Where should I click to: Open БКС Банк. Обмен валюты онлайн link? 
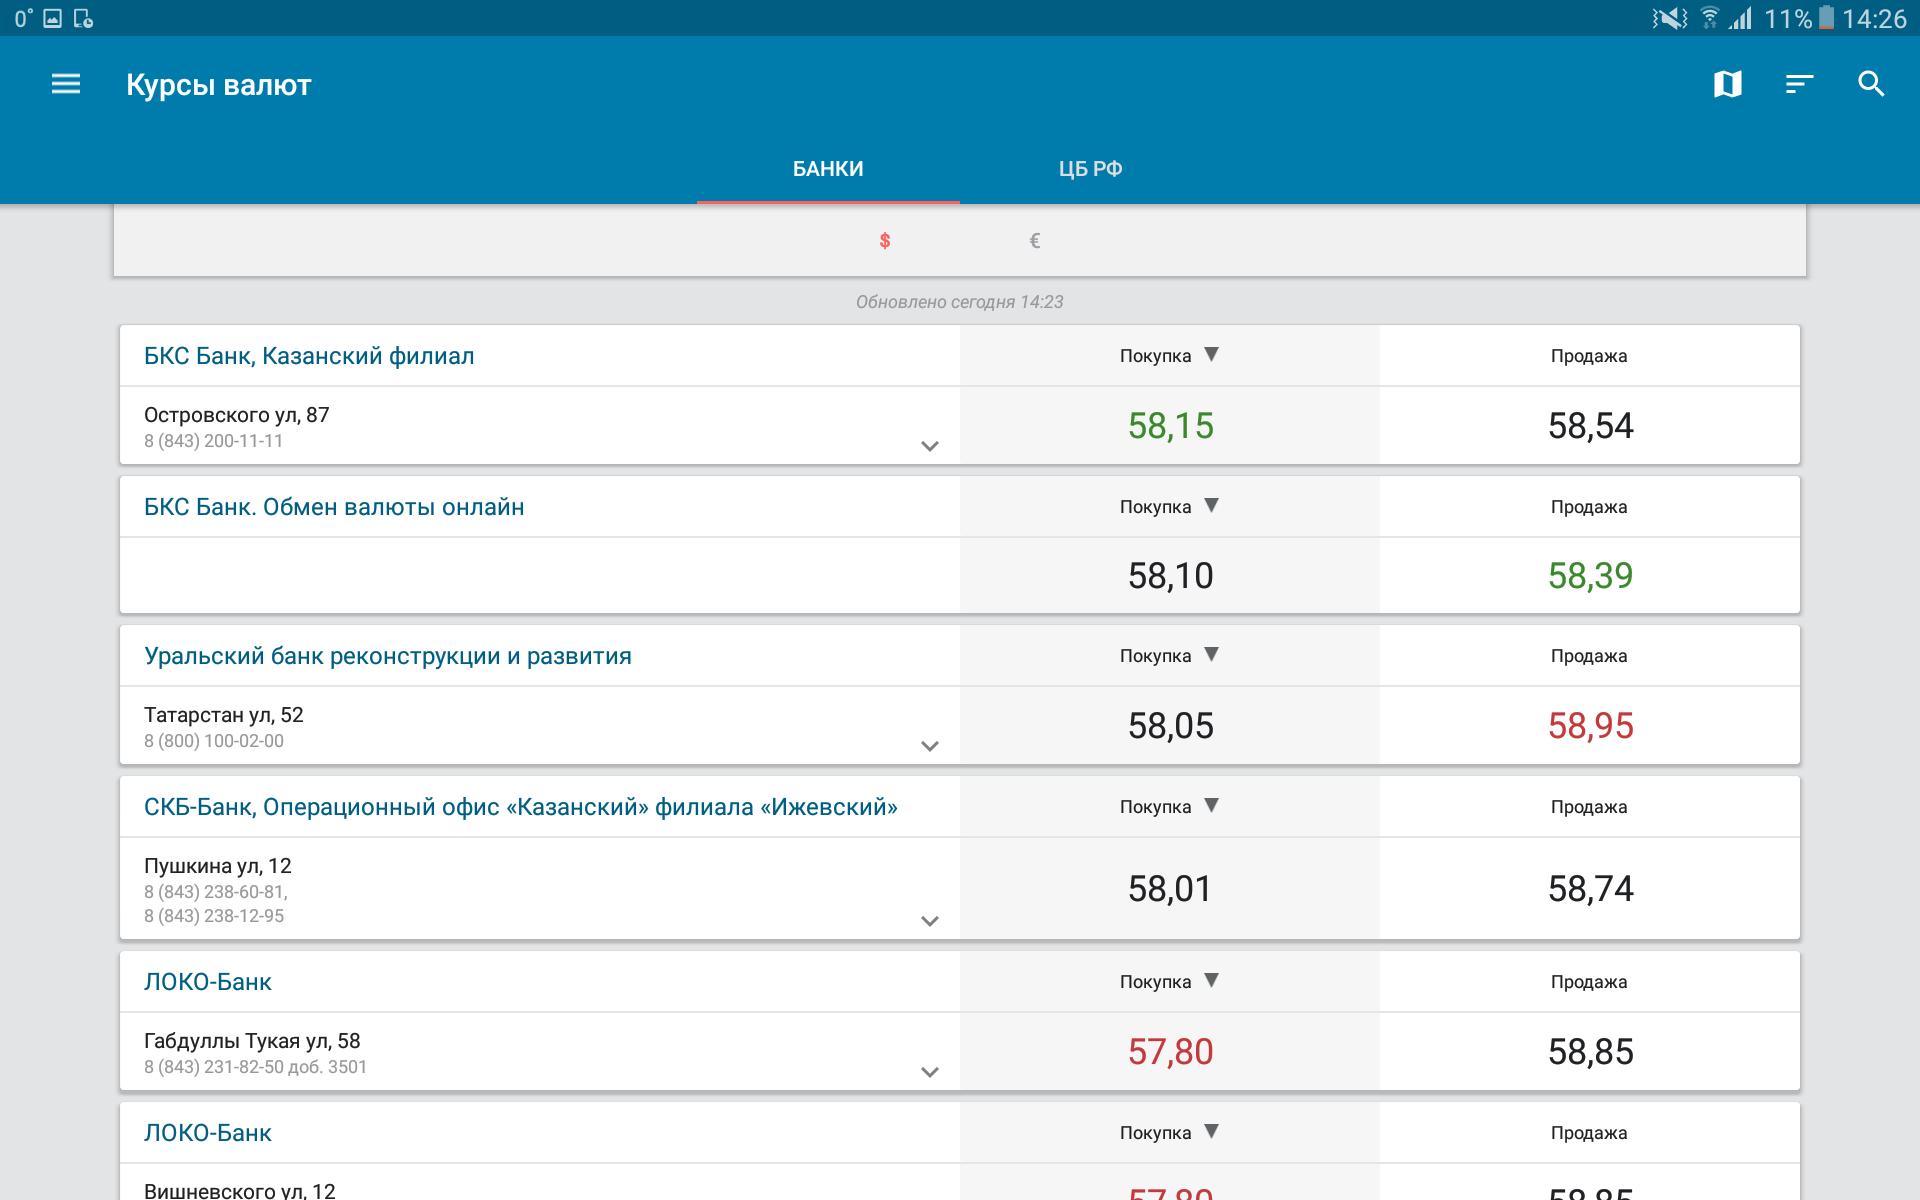pos(334,507)
